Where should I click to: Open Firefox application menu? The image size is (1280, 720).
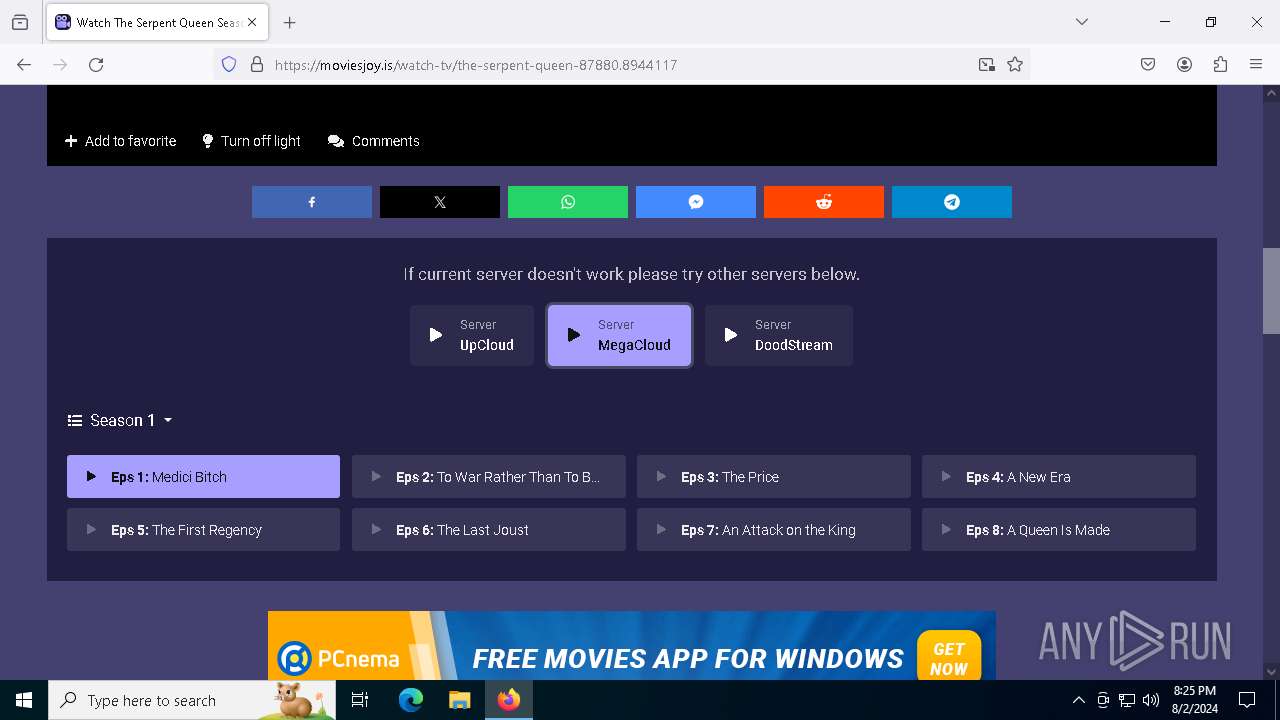(1256, 64)
